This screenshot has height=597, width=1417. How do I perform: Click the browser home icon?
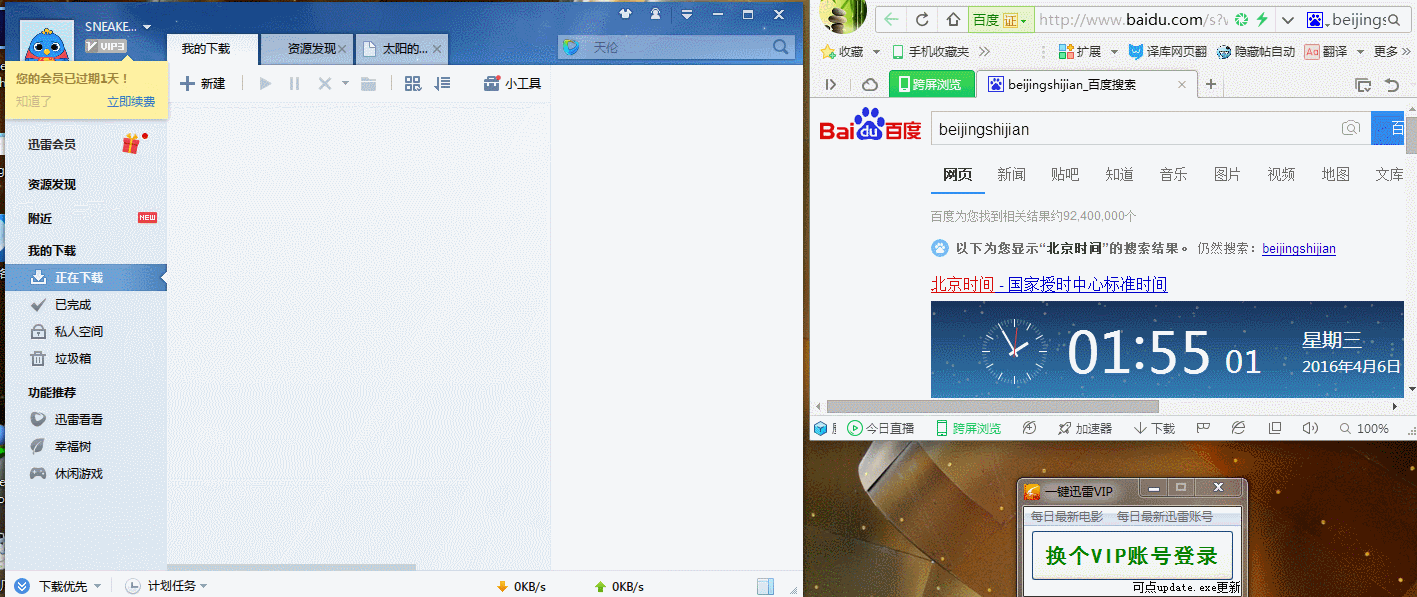coord(954,19)
